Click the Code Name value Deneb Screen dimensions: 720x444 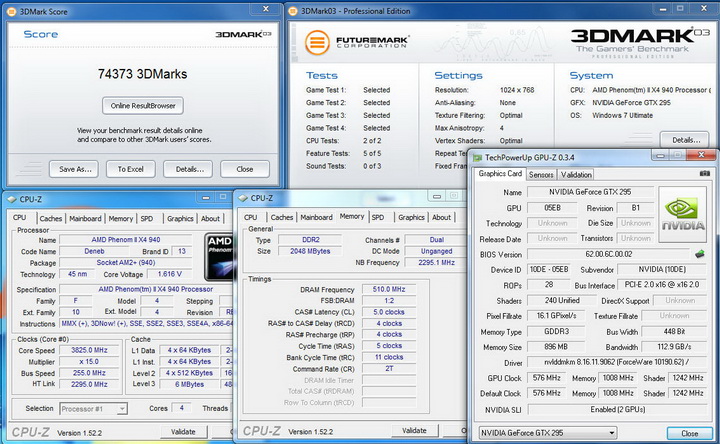tap(94, 251)
